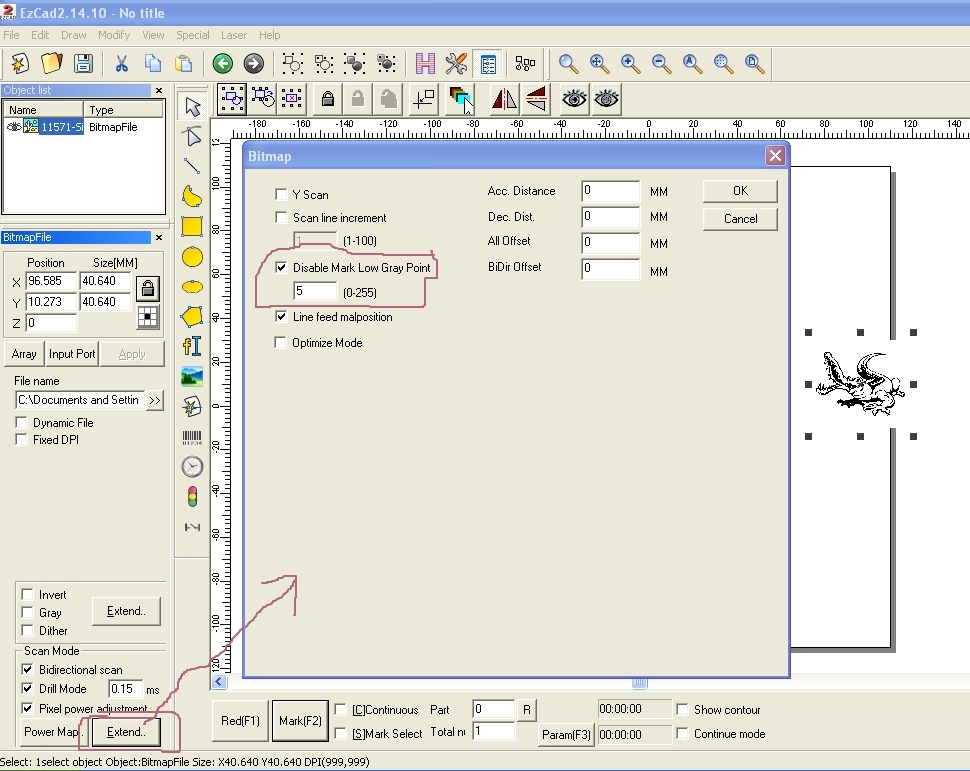970x771 pixels.
Task: Click the Acc. Distance input field
Action: 610,191
